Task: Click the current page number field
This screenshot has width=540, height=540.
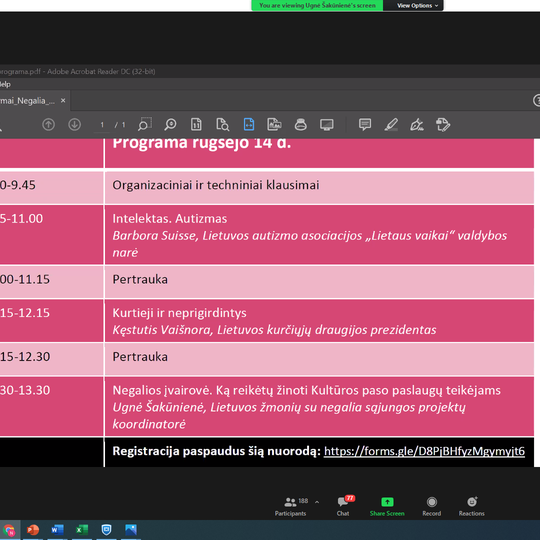Action: (102, 125)
